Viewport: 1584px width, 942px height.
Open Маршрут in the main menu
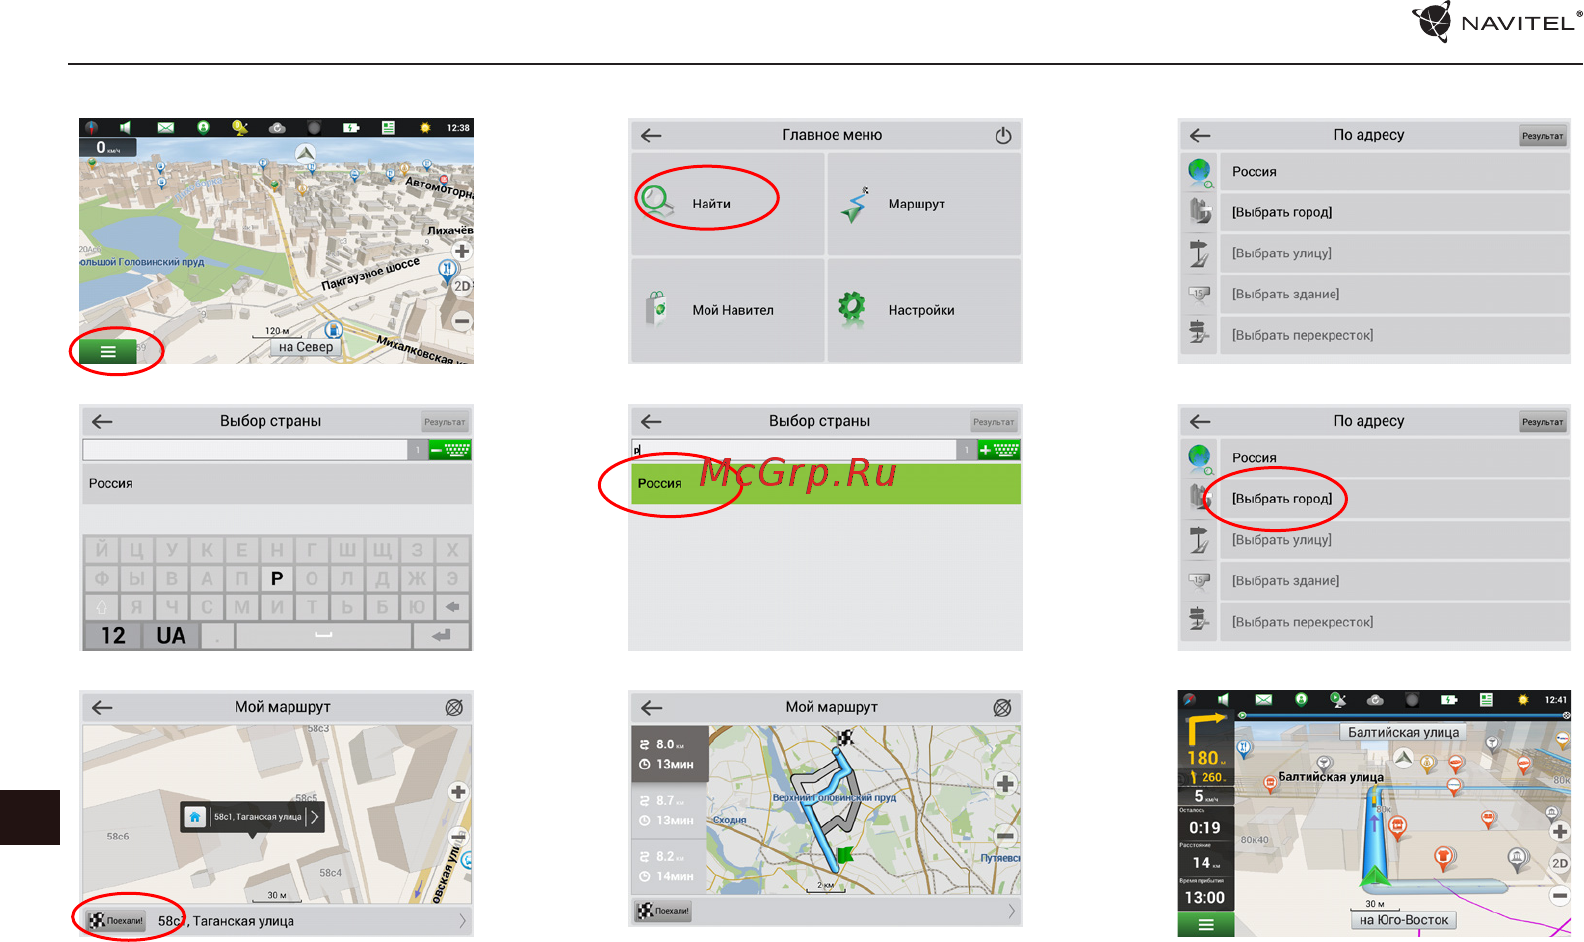pos(924,203)
